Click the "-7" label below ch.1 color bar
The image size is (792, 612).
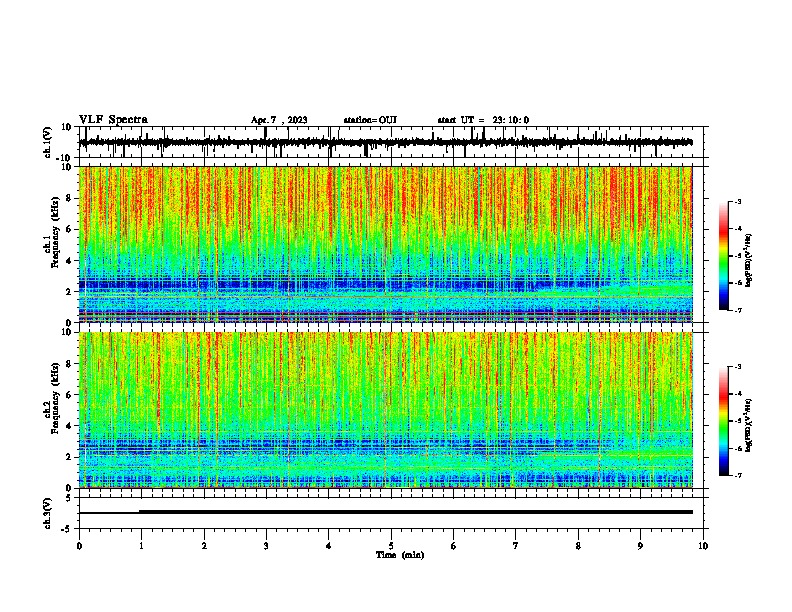(737, 310)
